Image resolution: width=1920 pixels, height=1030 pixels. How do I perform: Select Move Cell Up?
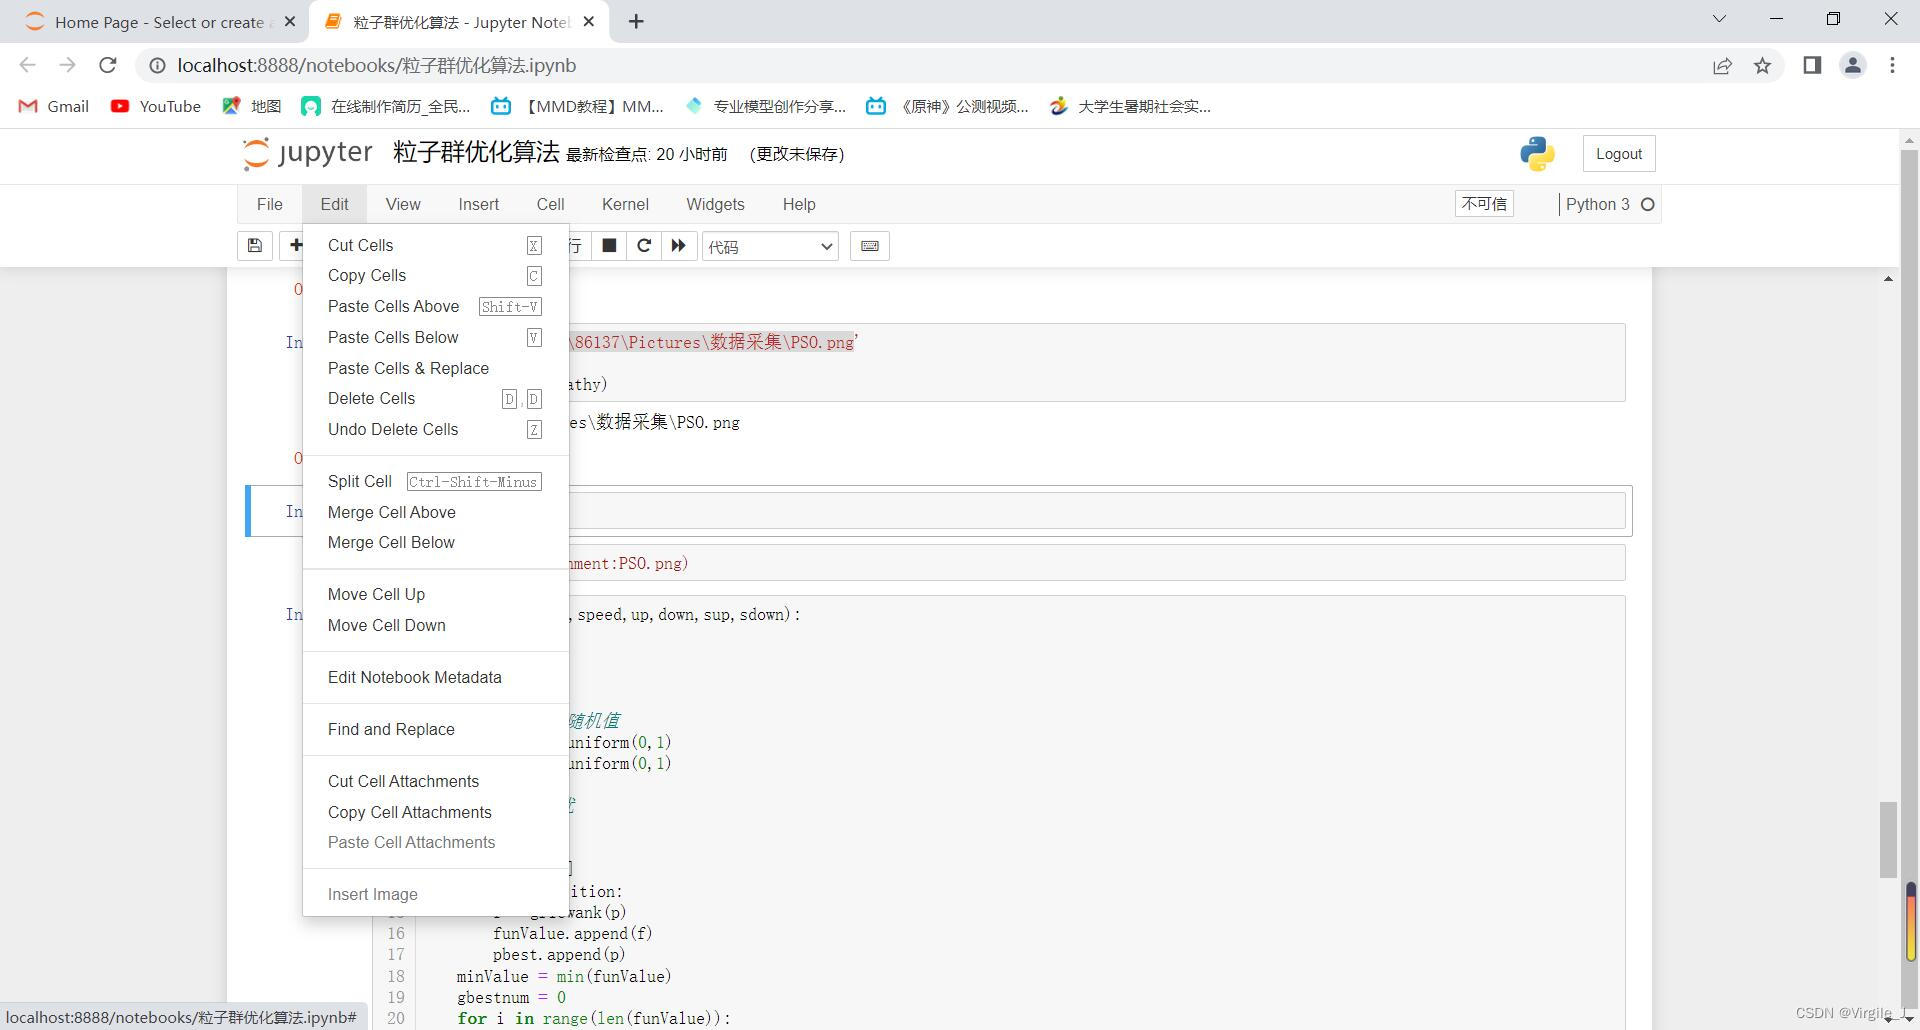(x=436, y=594)
